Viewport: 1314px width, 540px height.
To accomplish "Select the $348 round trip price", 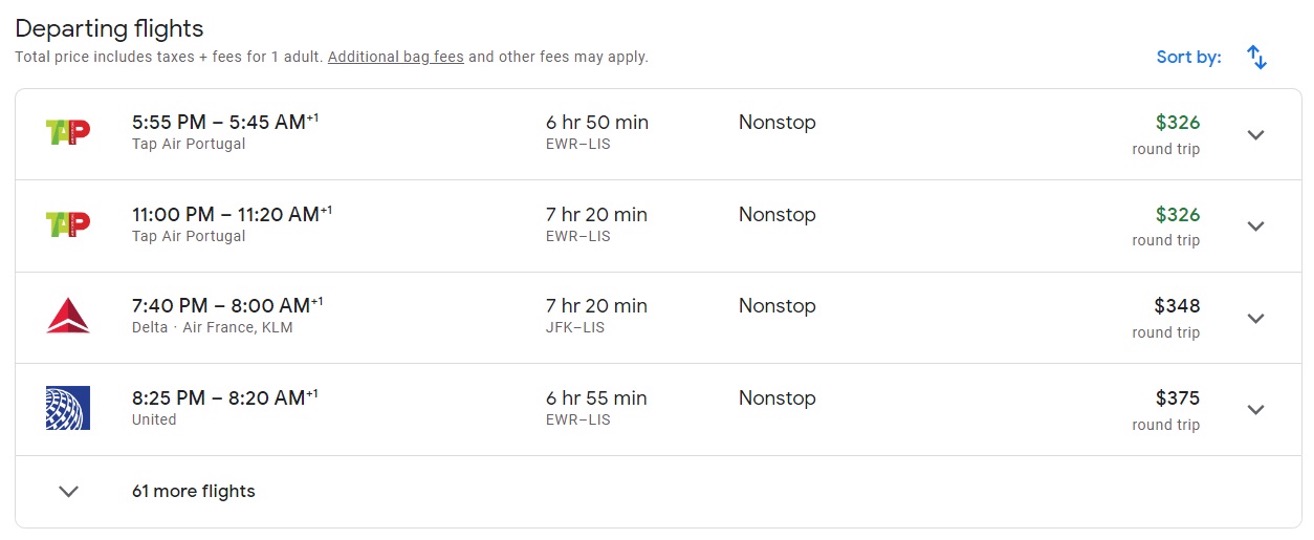I will pyautogui.click(x=1176, y=306).
